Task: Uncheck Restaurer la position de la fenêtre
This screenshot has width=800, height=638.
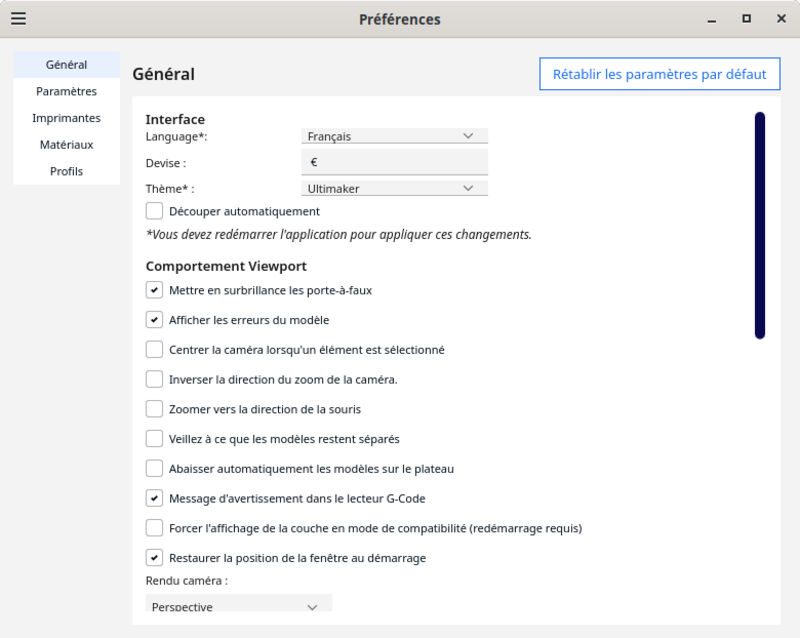Action: pyautogui.click(x=154, y=557)
